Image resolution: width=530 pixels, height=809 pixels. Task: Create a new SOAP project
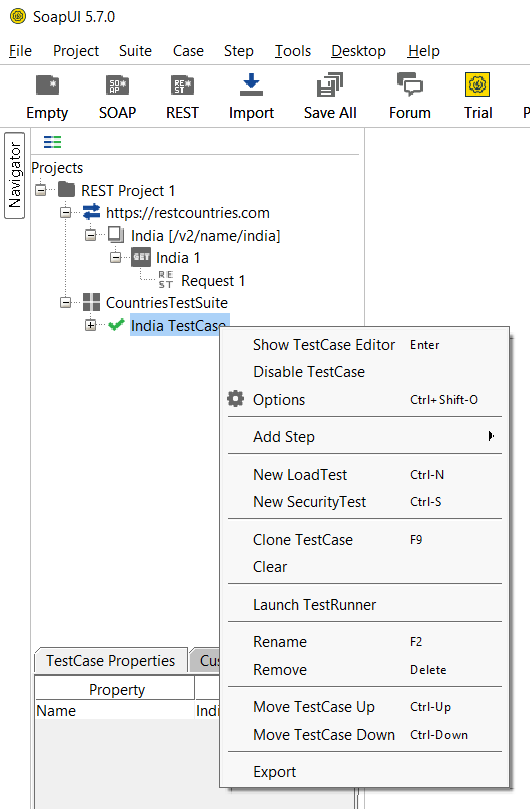click(117, 97)
